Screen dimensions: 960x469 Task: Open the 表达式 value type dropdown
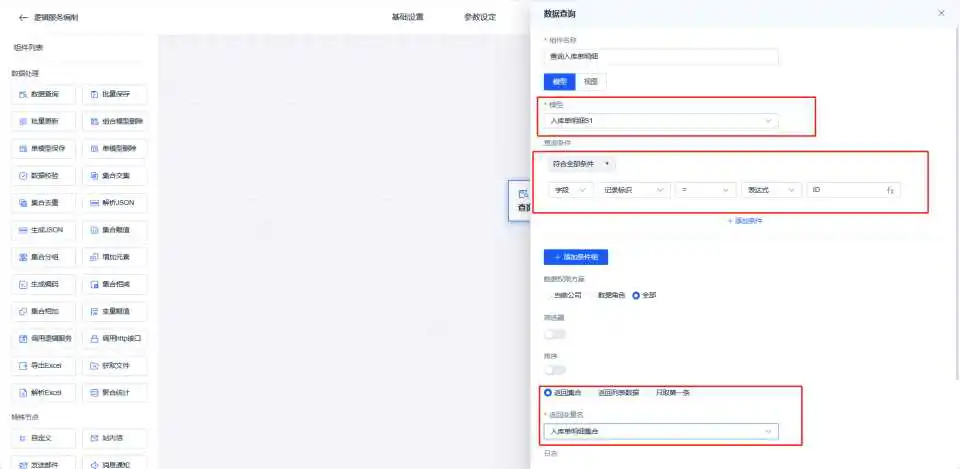coord(771,190)
